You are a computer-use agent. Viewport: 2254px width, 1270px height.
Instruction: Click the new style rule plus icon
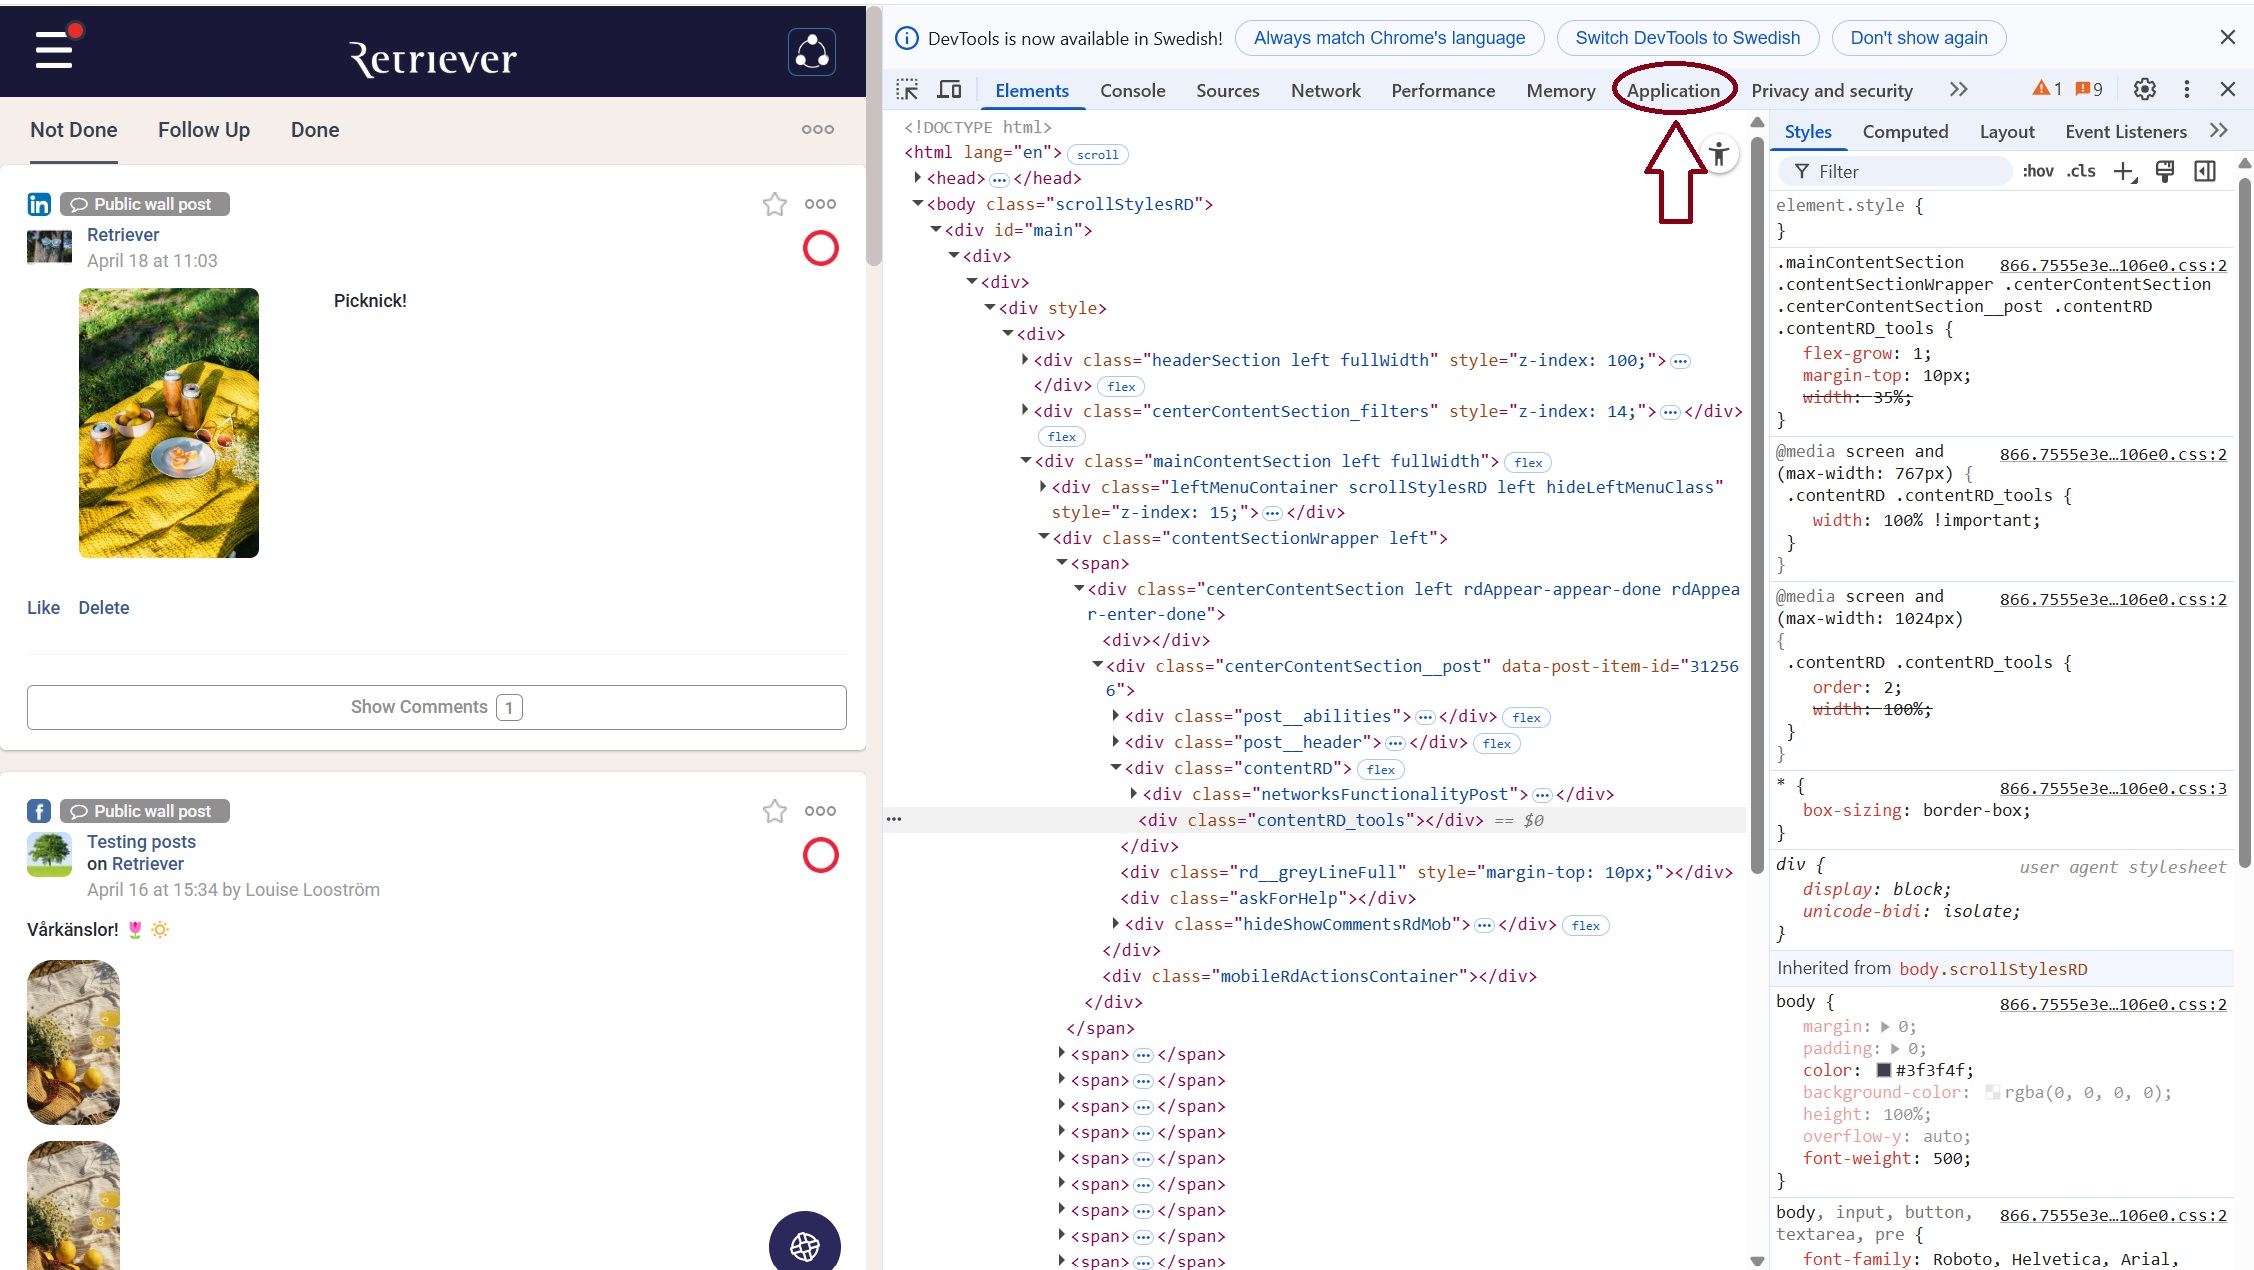tap(2124, 172)
